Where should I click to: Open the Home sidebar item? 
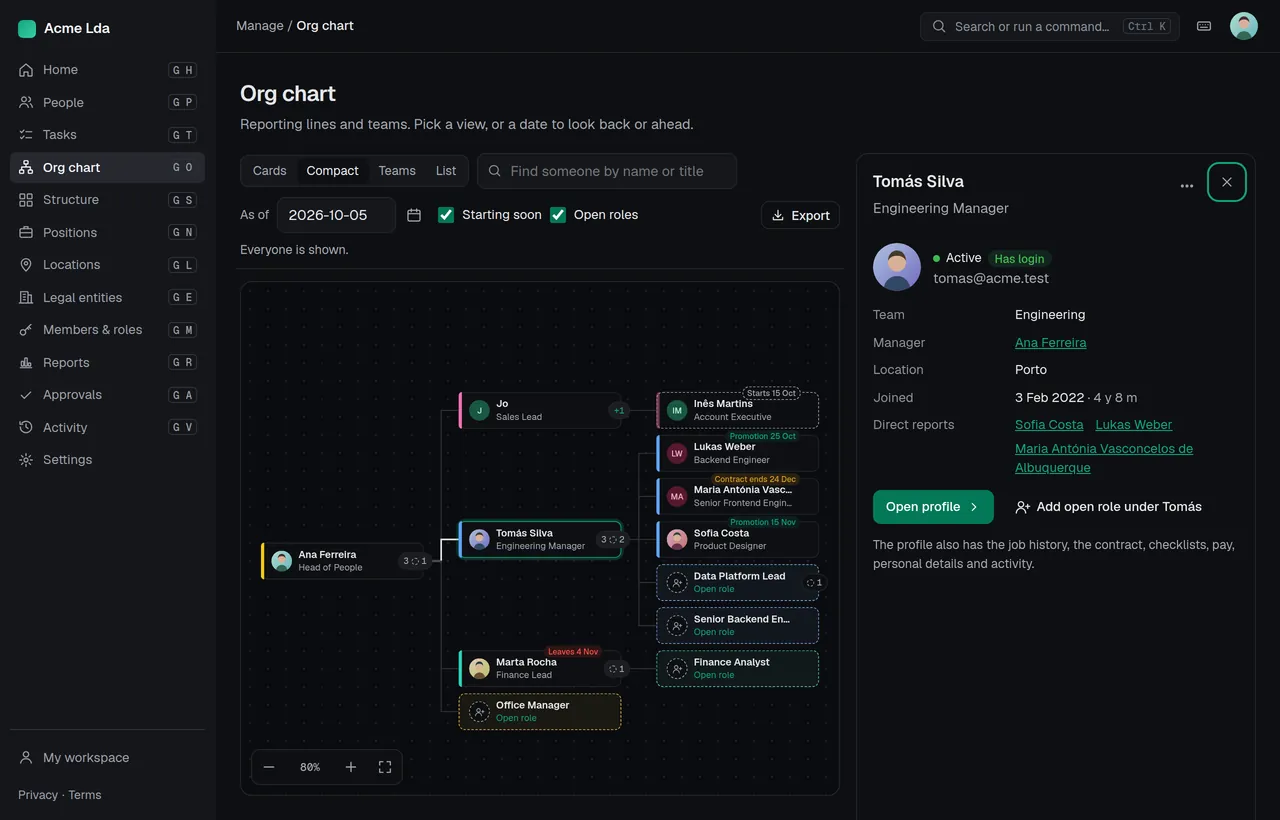(x=107, y=70)
